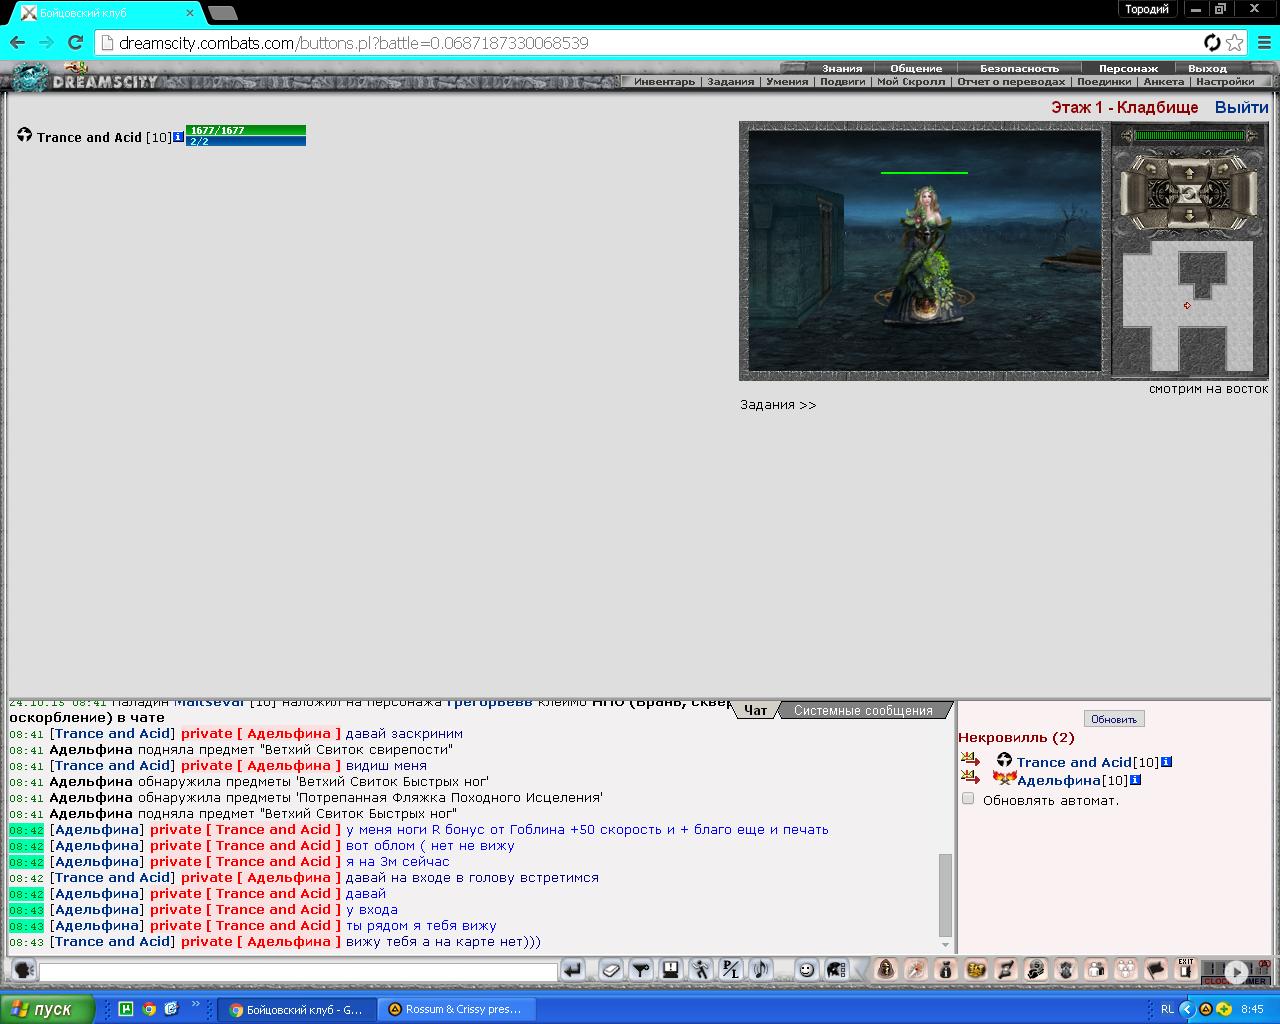Screen dimensions: 1280x1024
Task: Click the monitor icon in chat toolbar
Action: tap(671, 969)
